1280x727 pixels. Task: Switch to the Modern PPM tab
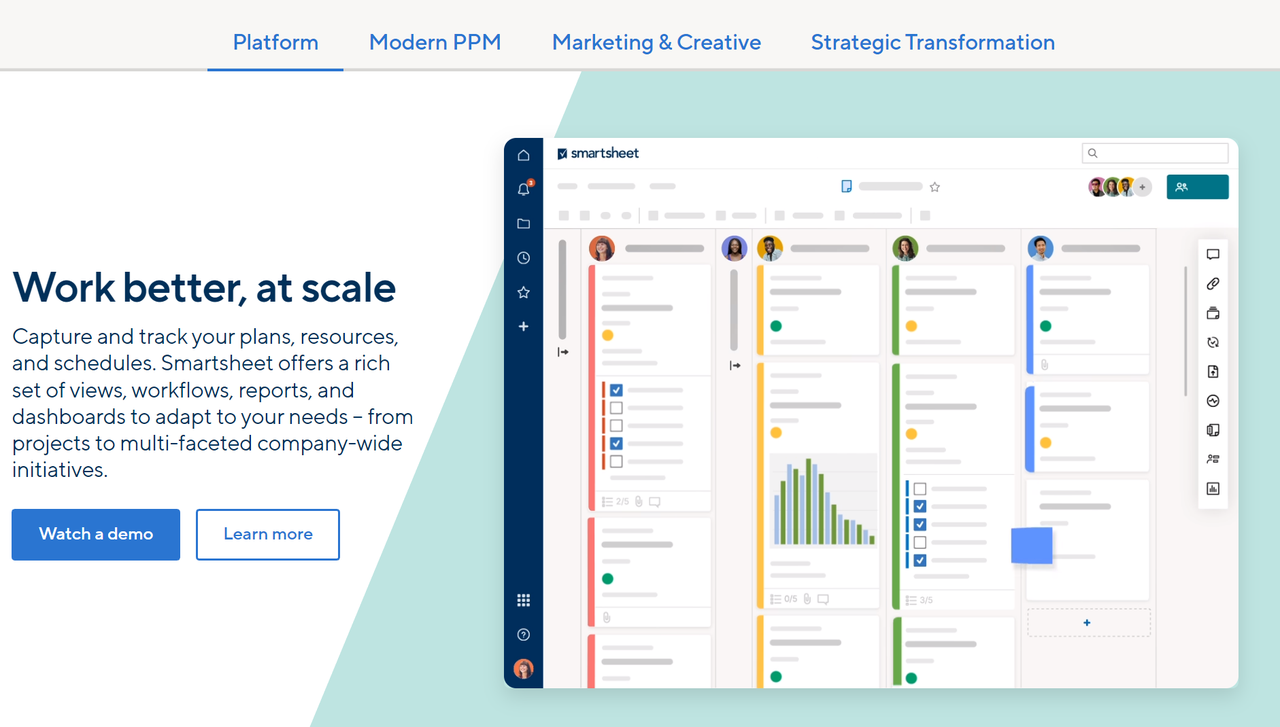point(435,42)
